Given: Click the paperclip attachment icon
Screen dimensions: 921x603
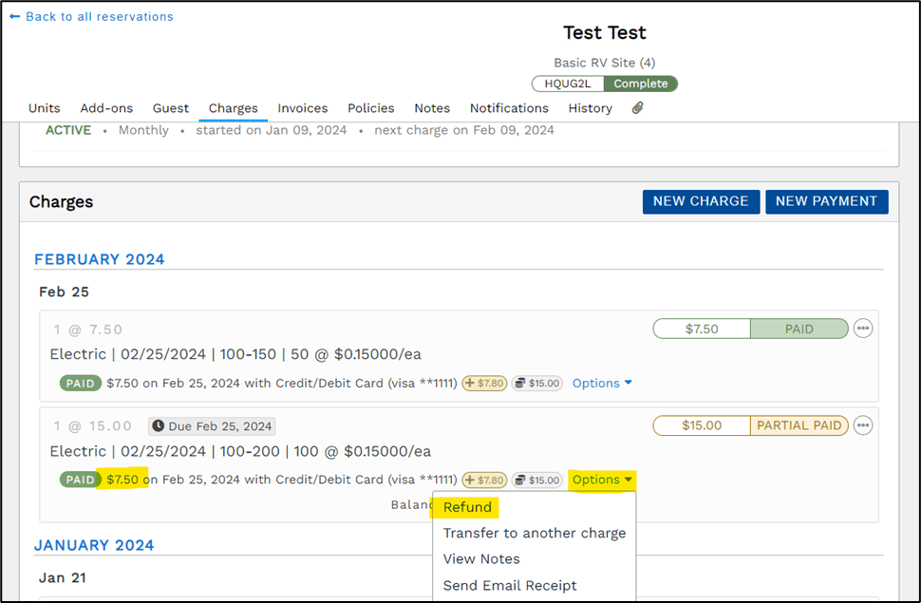Looking at the screenshot, I should click(x=637, y=108).
